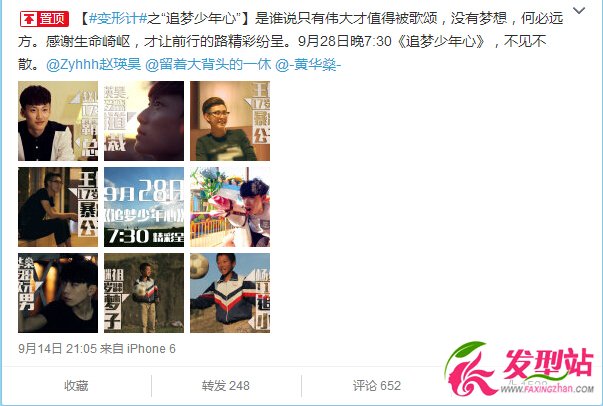Image resolution: width=603 pixels, height=406 pixels.
Task: Open @留着大背头的一休 profile mention
Action: [208, 65]
